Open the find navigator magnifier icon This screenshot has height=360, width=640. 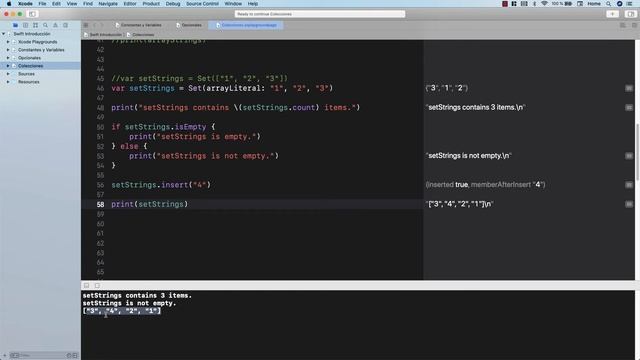[x=45, y=25]
